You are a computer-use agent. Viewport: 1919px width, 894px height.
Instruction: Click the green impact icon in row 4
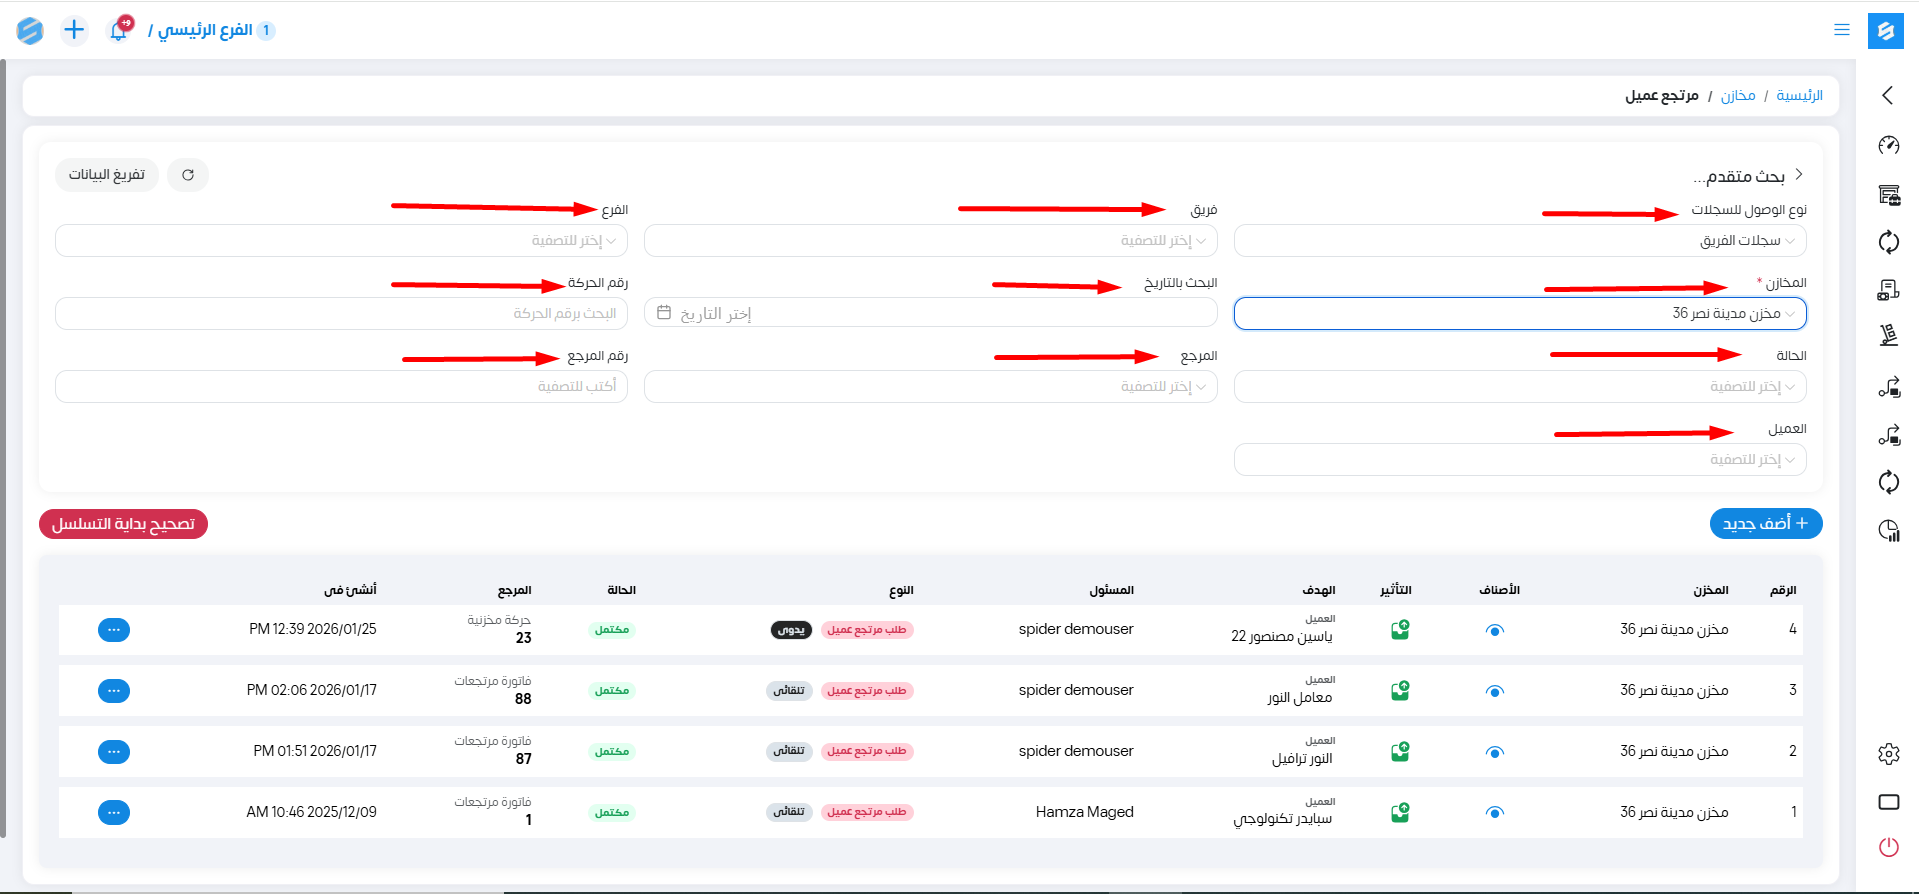coord(1400,630)
